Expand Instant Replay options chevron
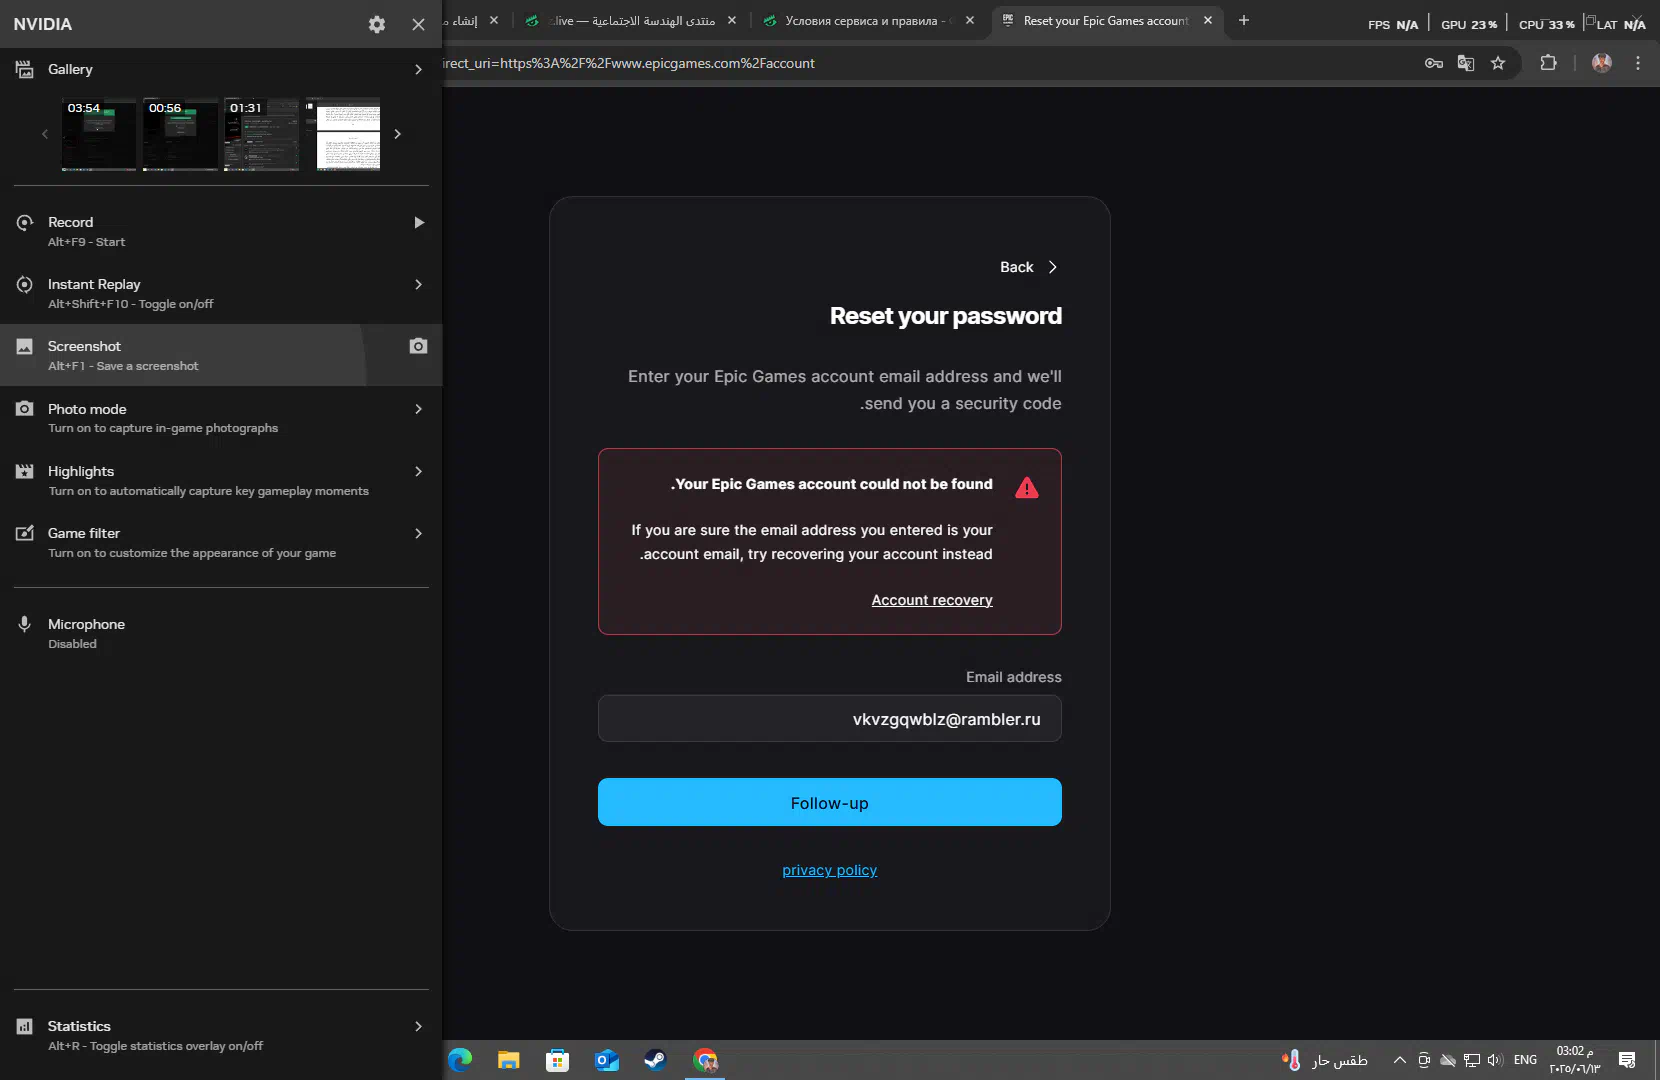 (x=418, y=284)
